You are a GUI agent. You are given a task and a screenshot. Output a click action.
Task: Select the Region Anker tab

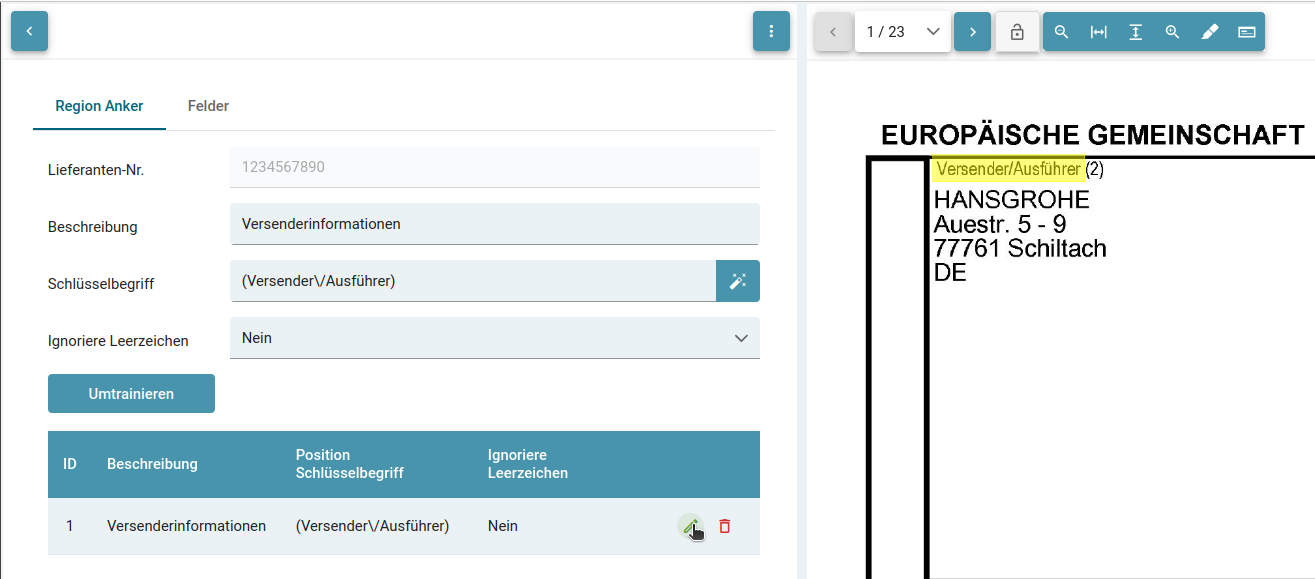pos(99,106)
